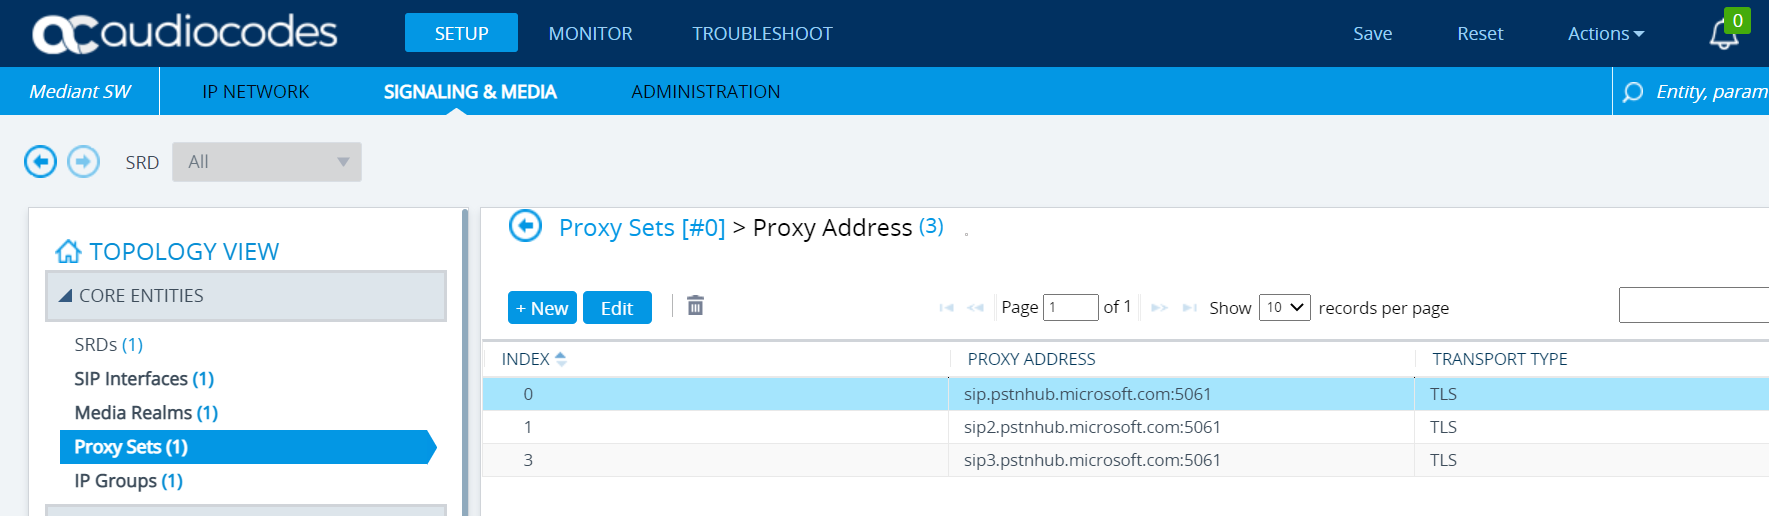Viewport: 1769px width, 516px height.
Task: Select IP Groups in the navigation tree
Action: coord(128,481)
